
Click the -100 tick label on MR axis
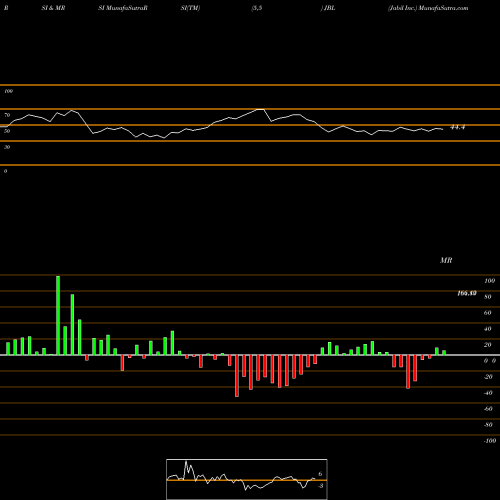pos(490,441)
